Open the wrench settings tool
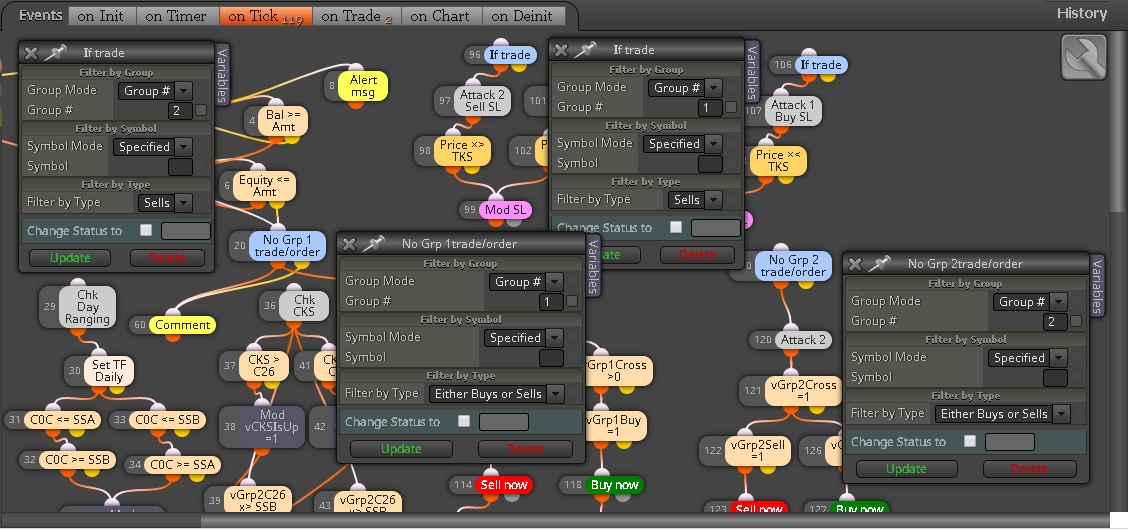Screen dimensions: 1128x529 [x=1083, y=57]
